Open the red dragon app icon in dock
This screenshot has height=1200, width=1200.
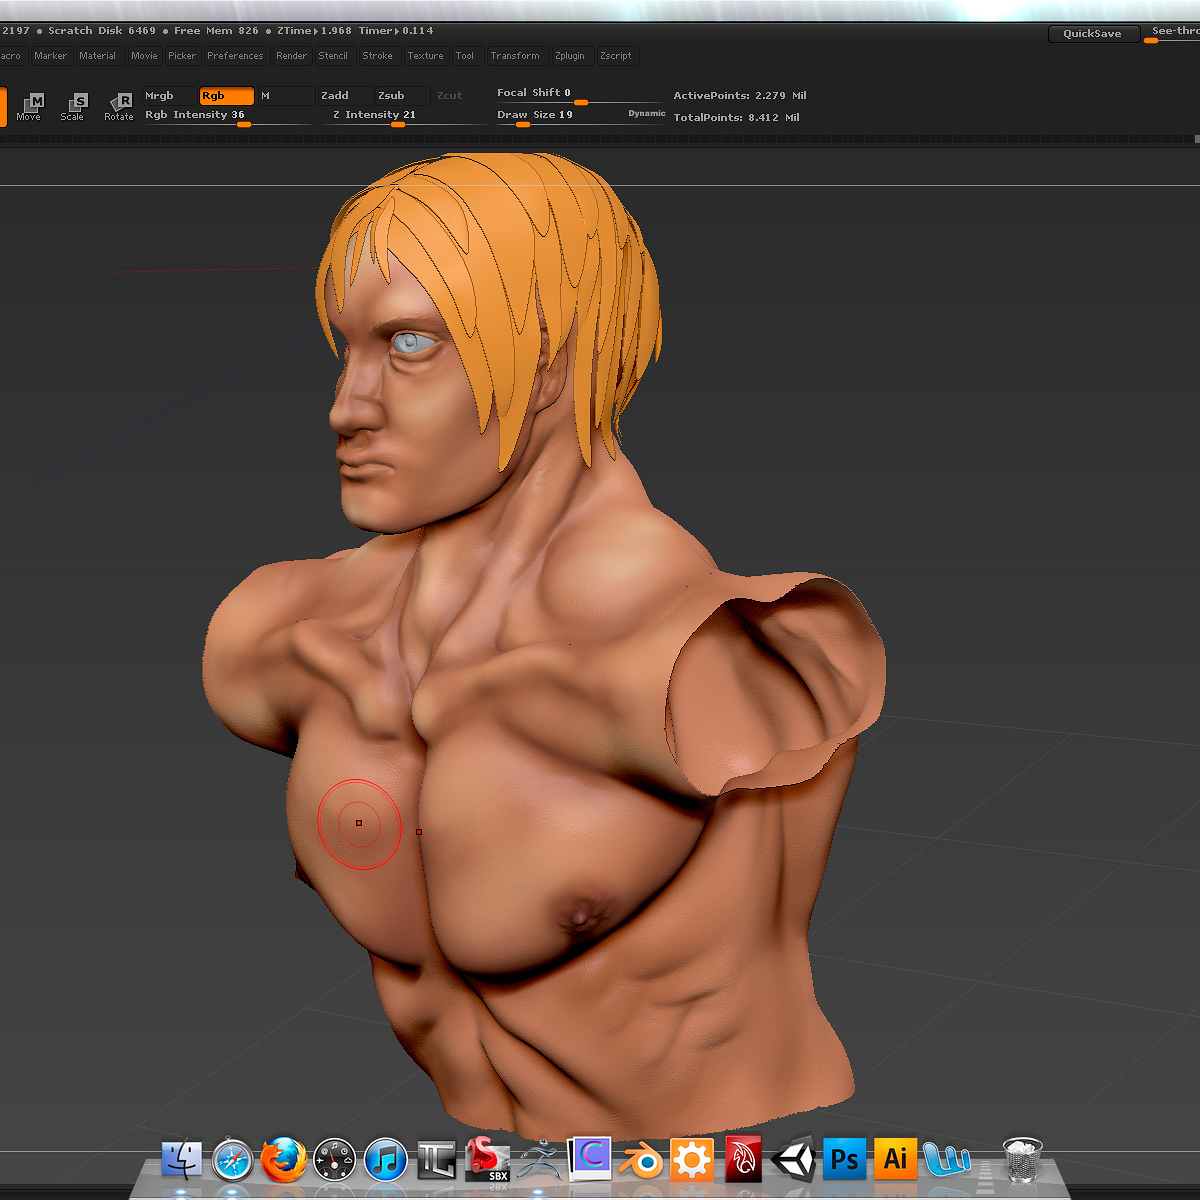743,1160
